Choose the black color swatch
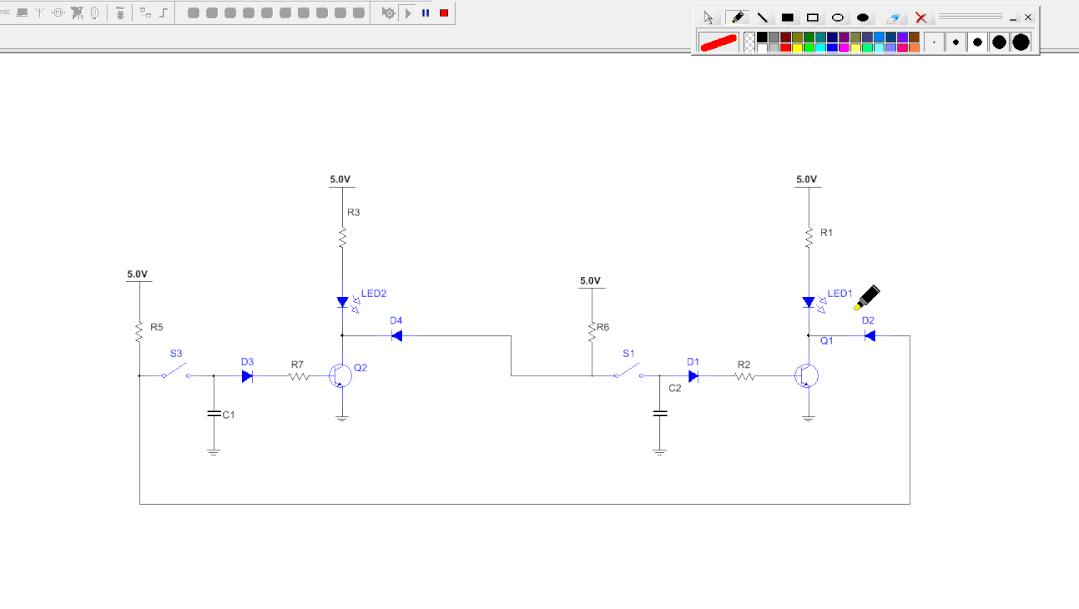This screenshot has width=1079, height=609. click(x=762, y=37)
